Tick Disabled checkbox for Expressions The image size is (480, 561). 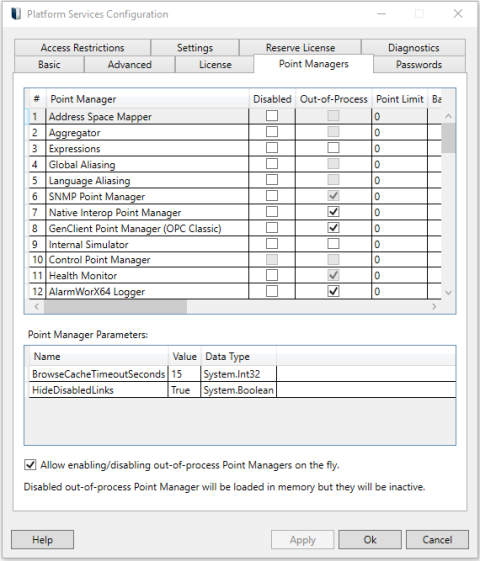[272, 148]
